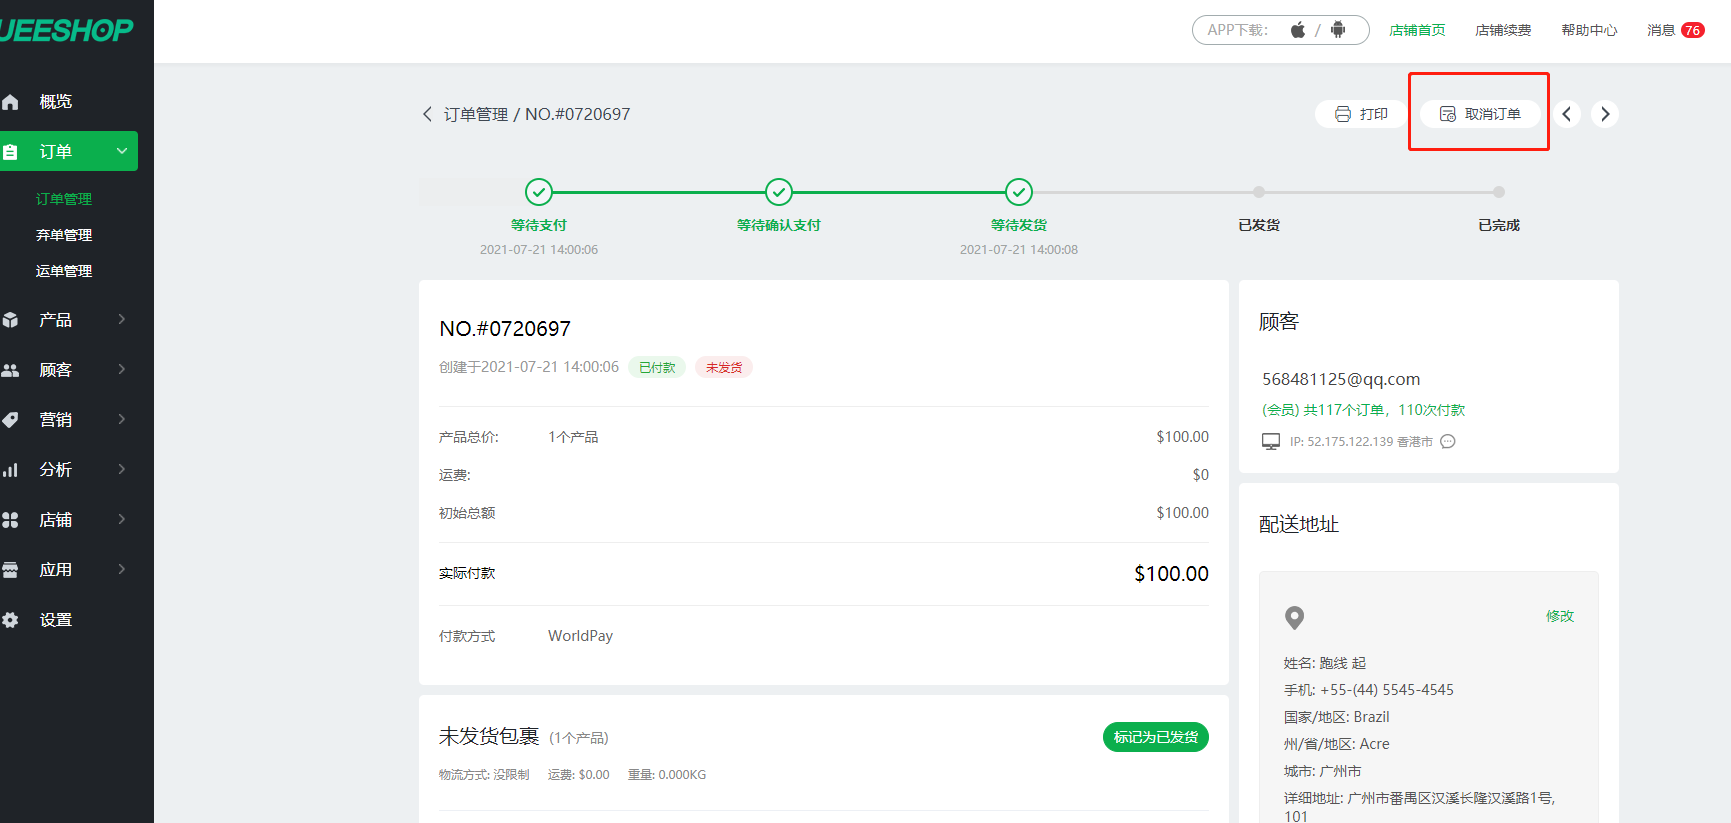
Task: Click the 设置 gear icon in sidebar
Action: point(11,620)
